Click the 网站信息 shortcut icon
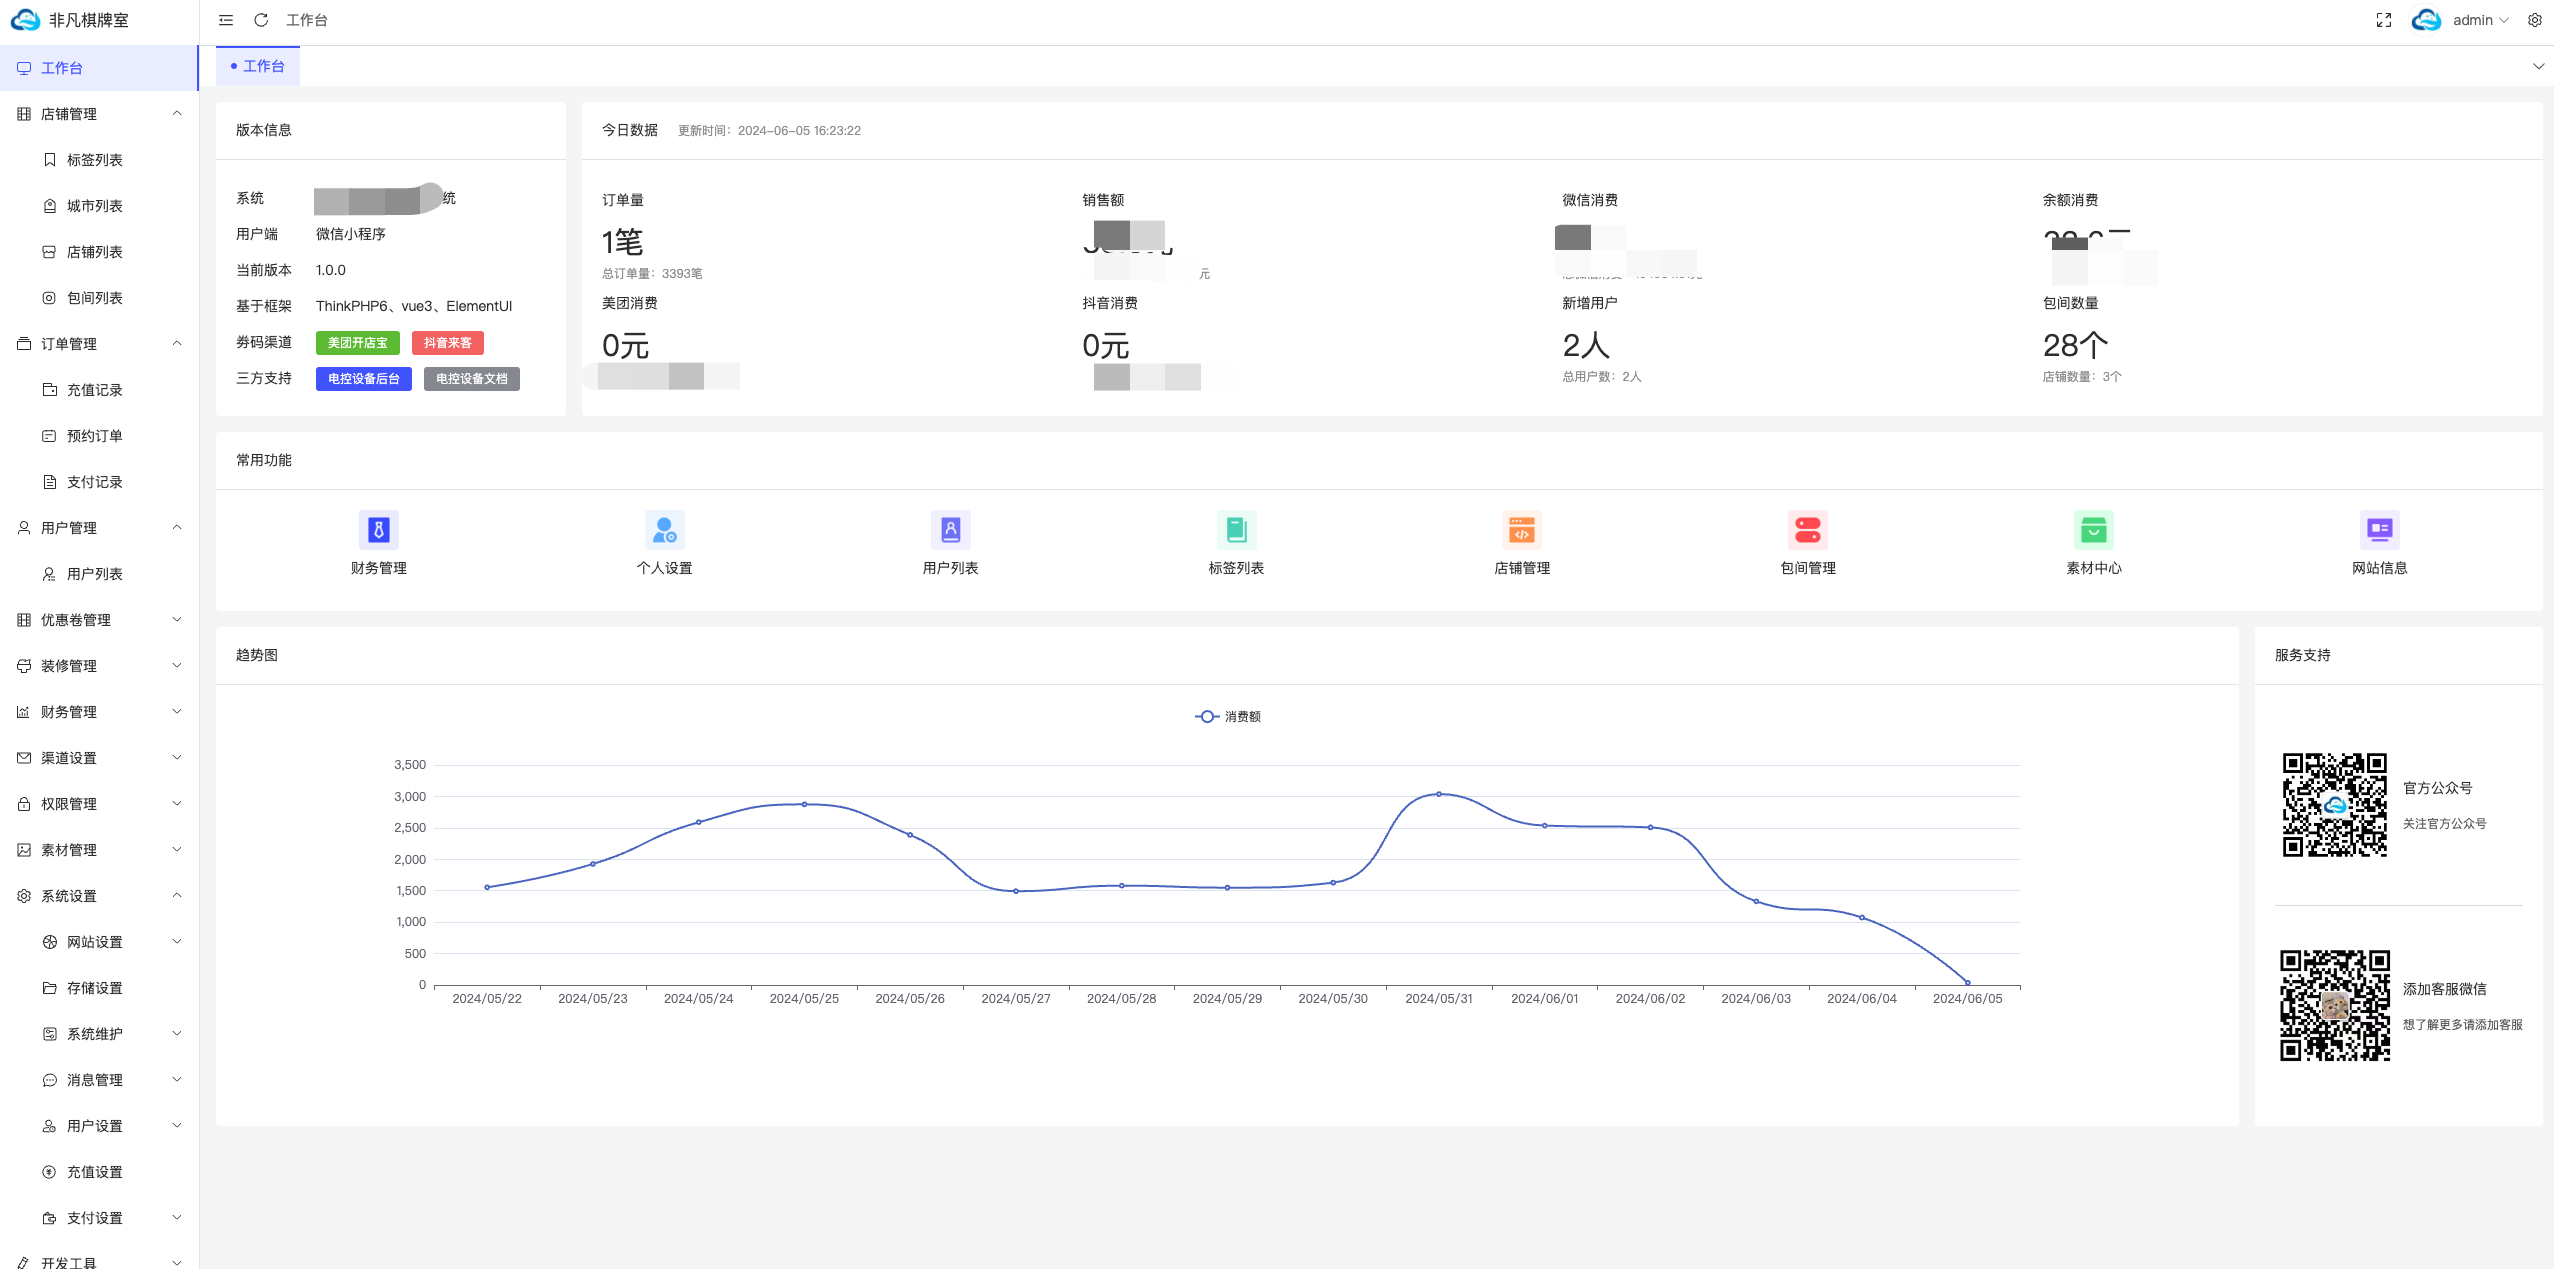The image size is (2554, 1269). click(x=2379, y=530)
